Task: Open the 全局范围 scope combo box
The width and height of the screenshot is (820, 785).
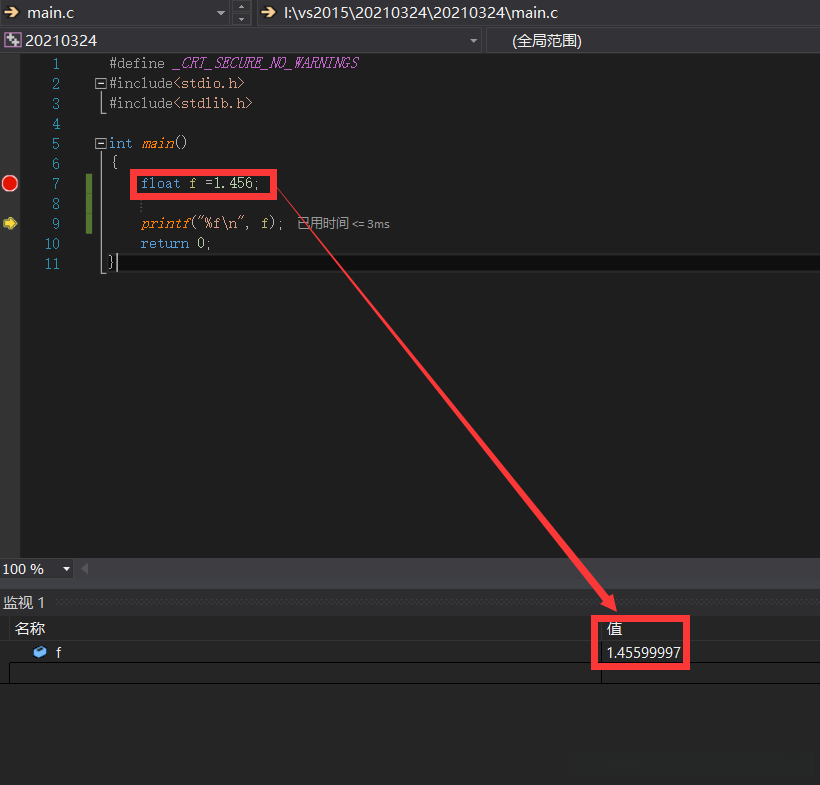Action: pos(653,41)
